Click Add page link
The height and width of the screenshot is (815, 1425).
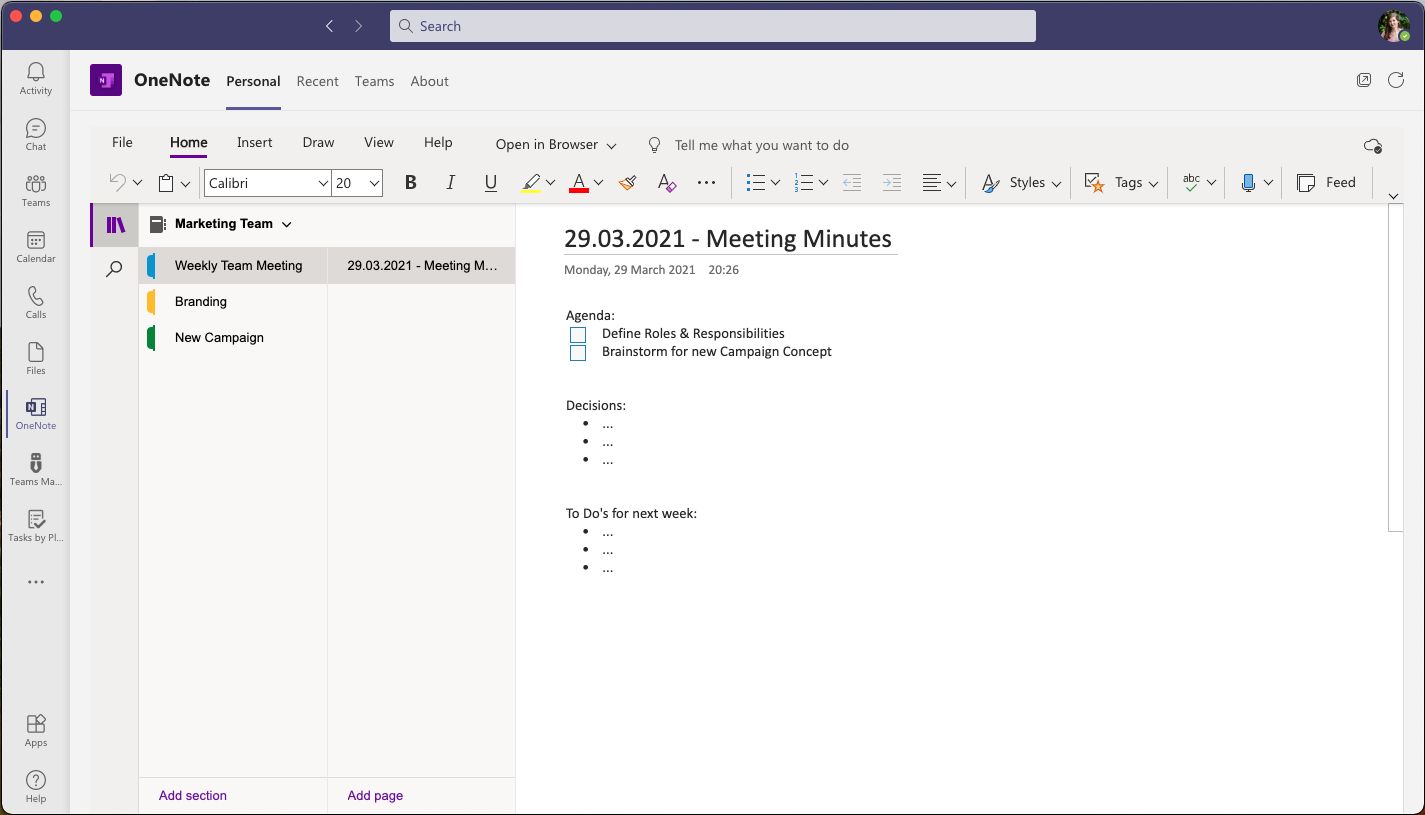tap(375, 796)
